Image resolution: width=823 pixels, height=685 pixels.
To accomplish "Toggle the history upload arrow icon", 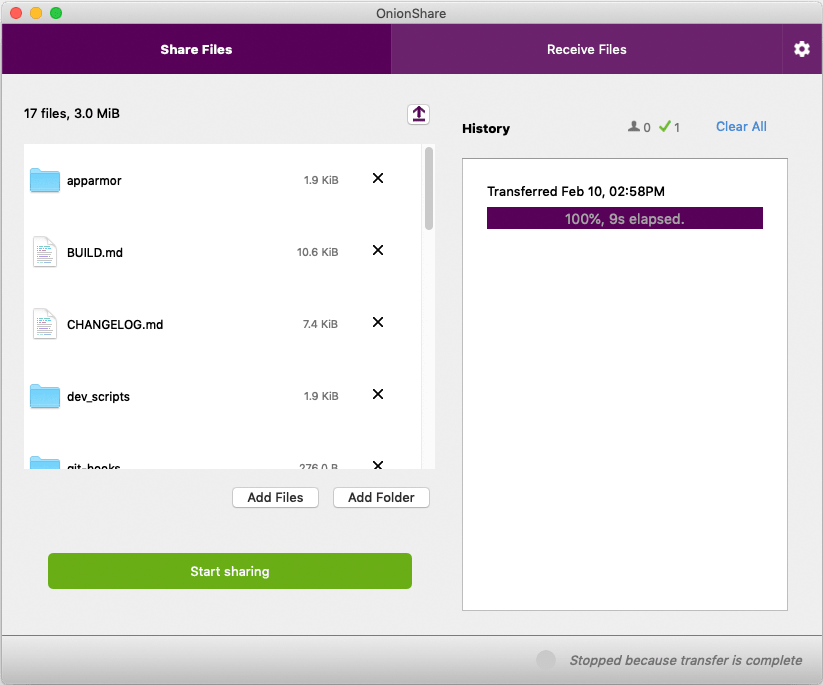I will pyautogui.click(x=418, y=114).
